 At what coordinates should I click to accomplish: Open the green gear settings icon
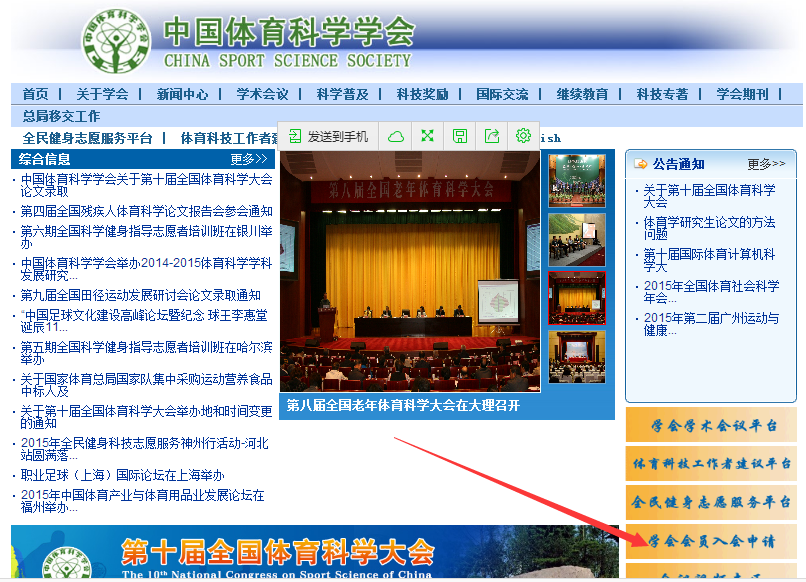(x=523, y=136)
